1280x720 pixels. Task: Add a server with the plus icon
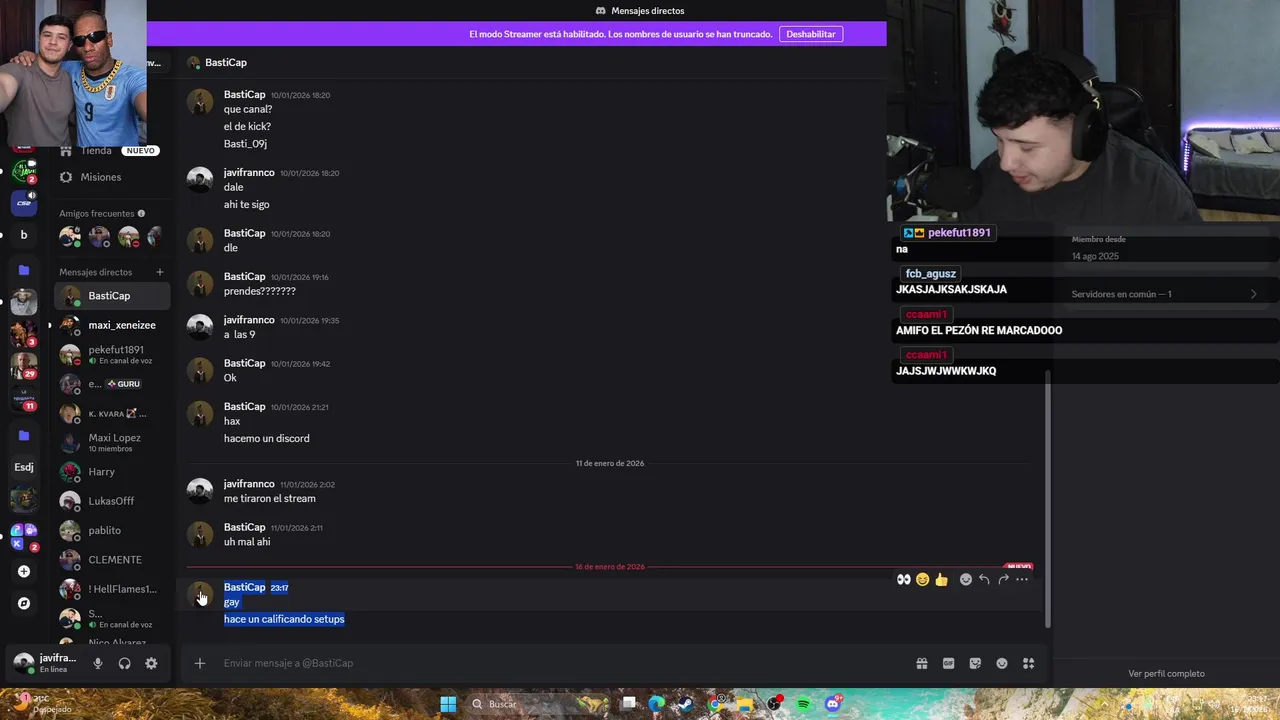(x=24, y=571)
